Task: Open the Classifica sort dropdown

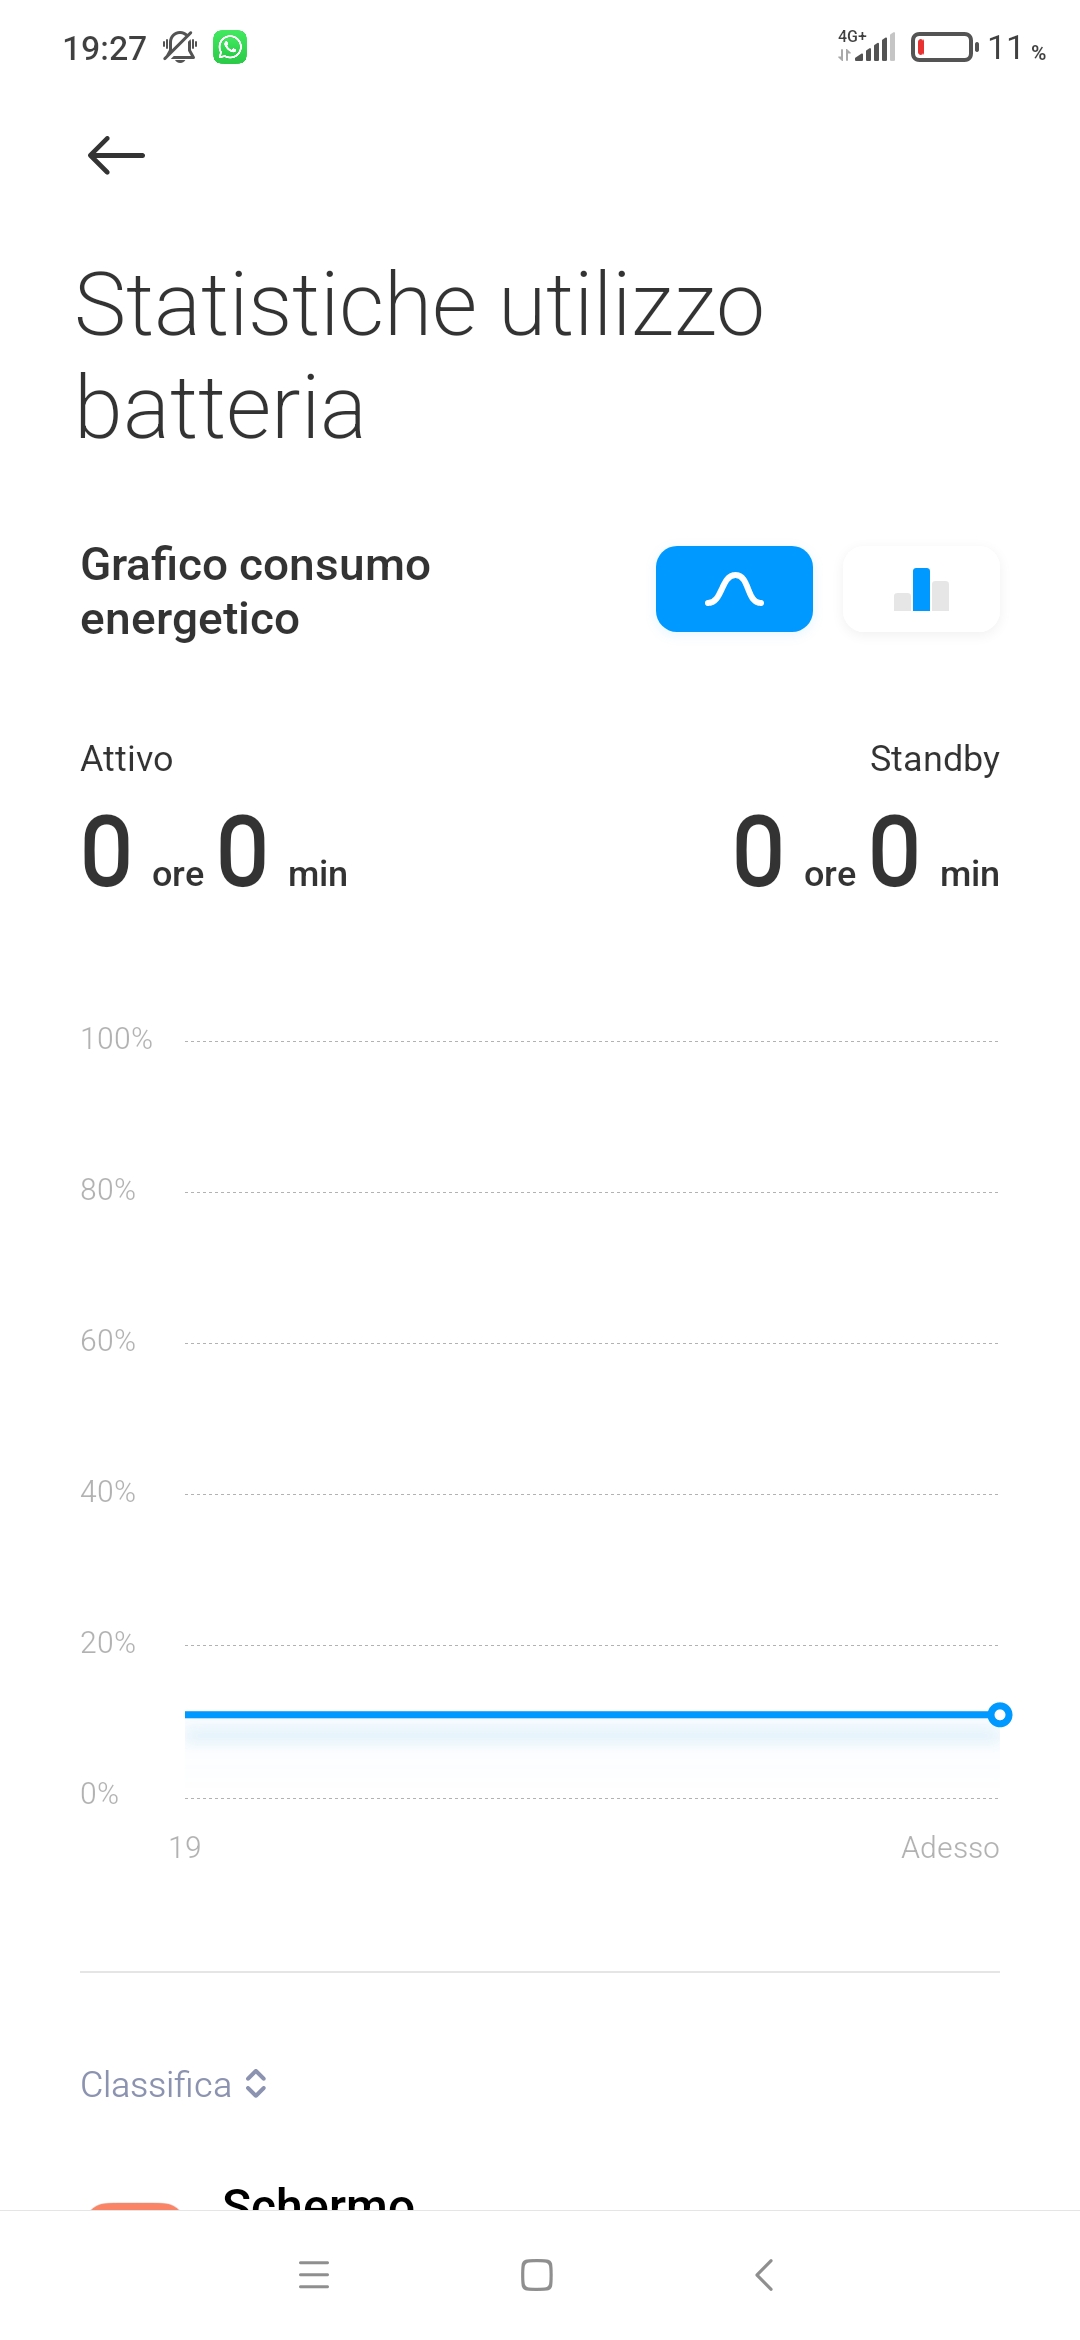Action: (x=174, y=2085)
